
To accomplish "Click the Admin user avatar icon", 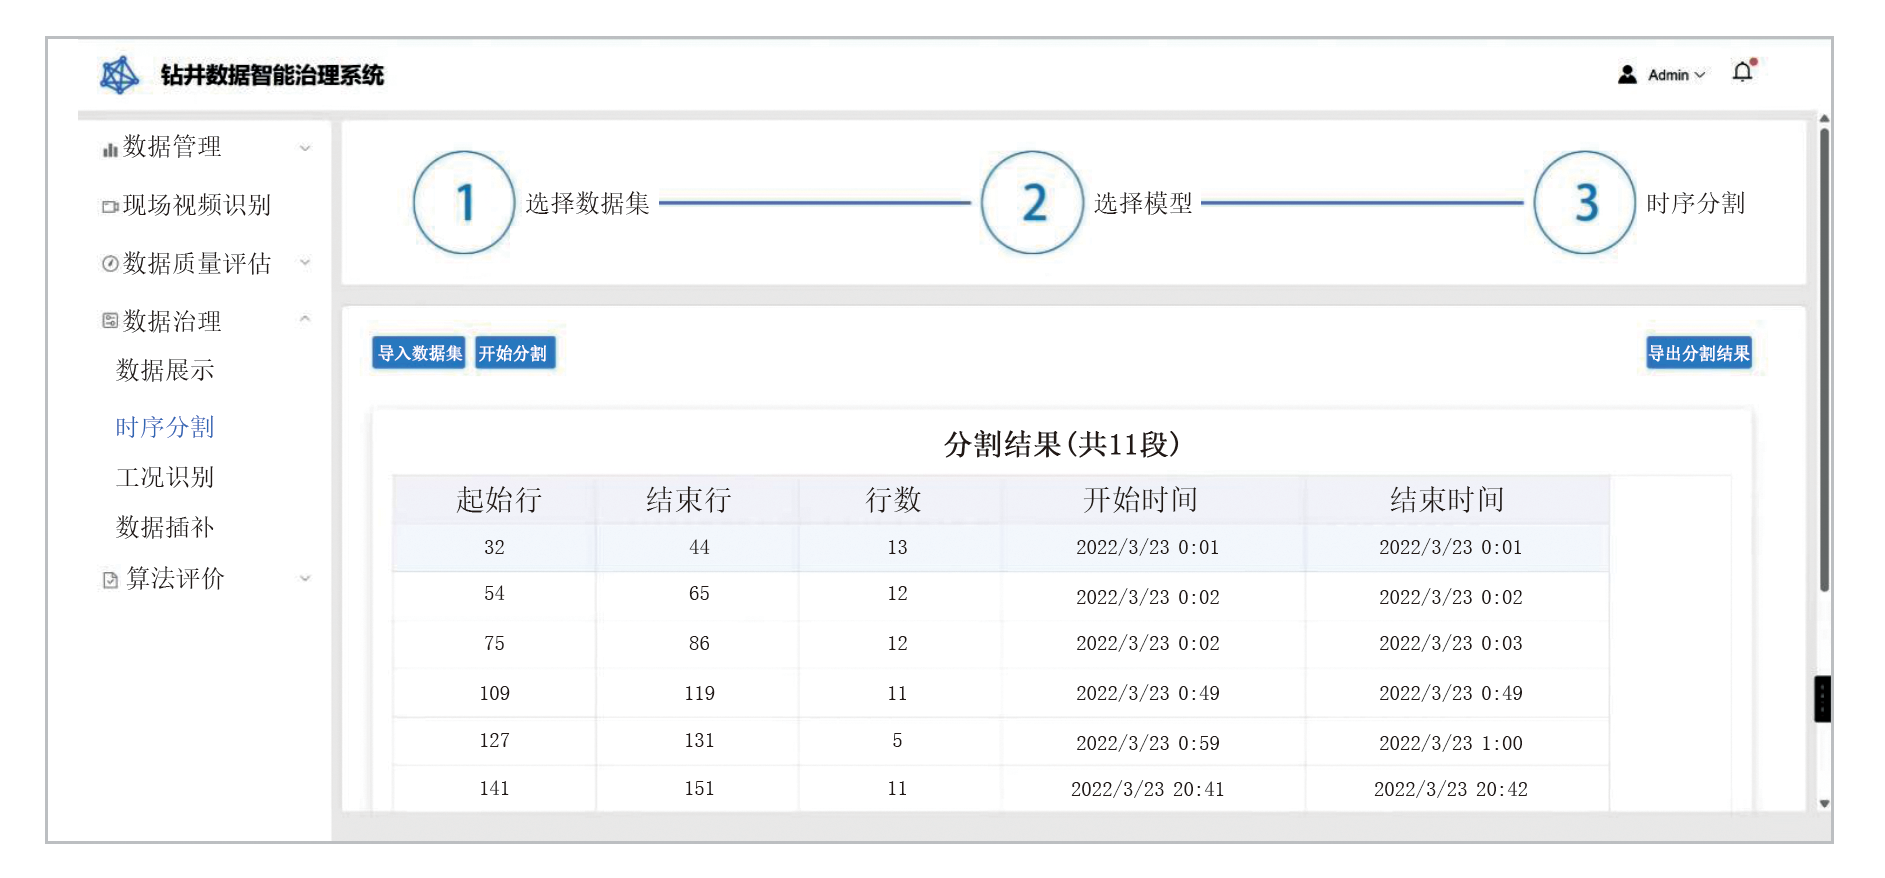I will [1627, 75].
